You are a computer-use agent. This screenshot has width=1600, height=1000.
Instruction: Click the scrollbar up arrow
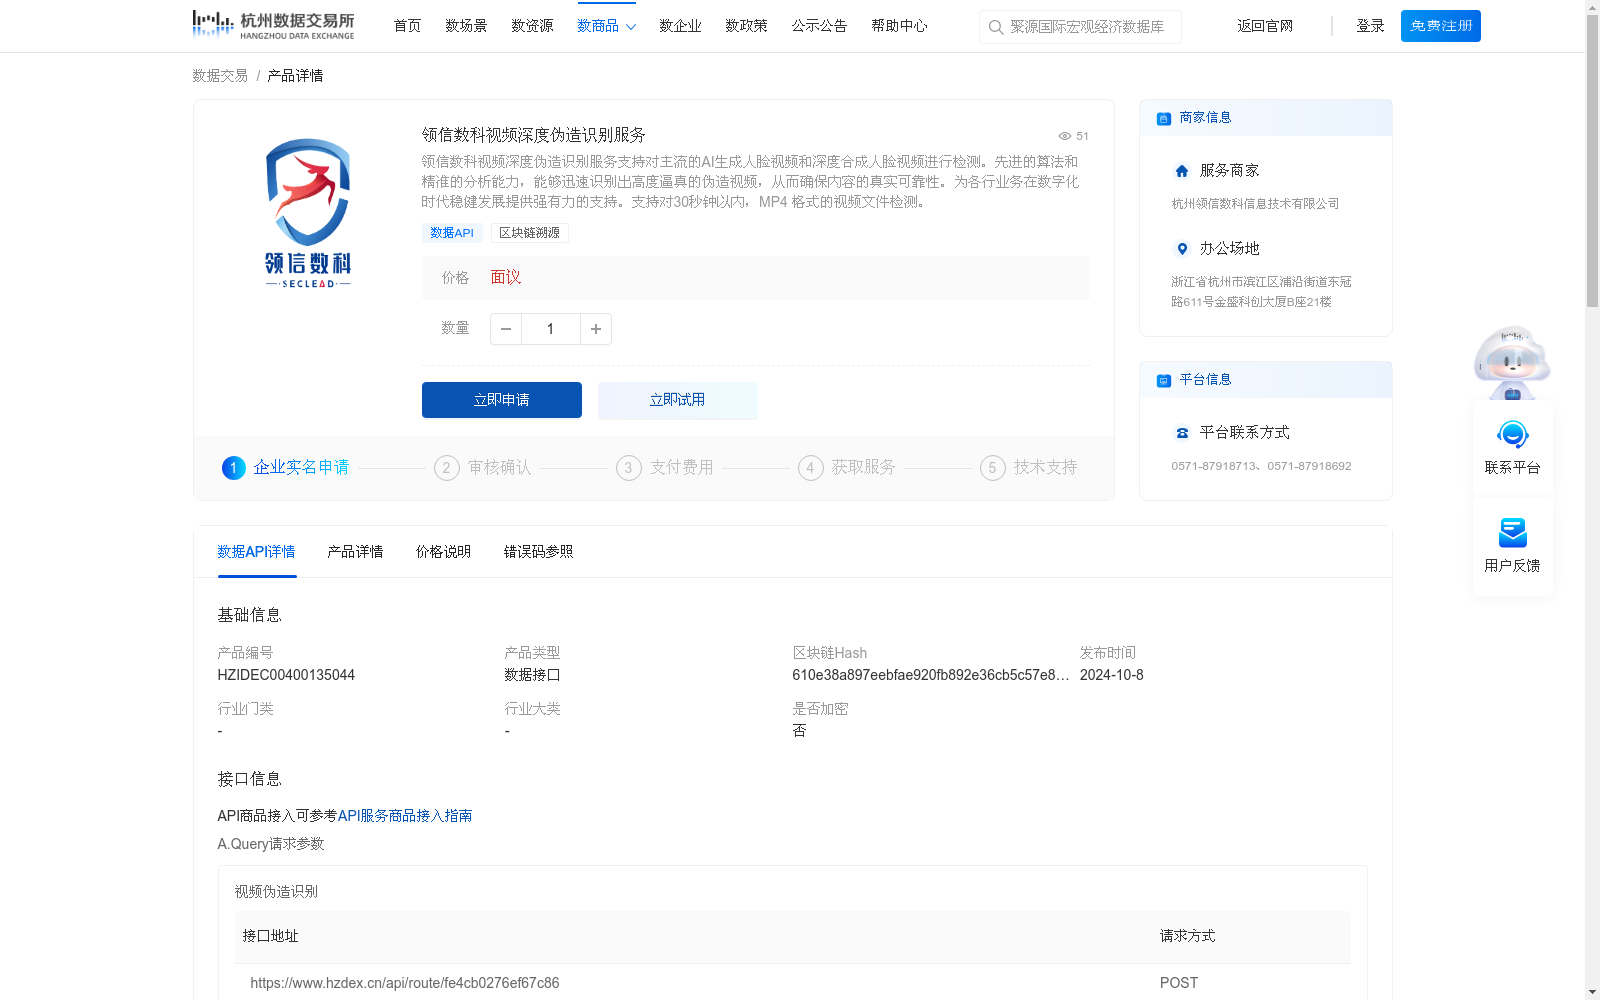(x=1592, y=6)
